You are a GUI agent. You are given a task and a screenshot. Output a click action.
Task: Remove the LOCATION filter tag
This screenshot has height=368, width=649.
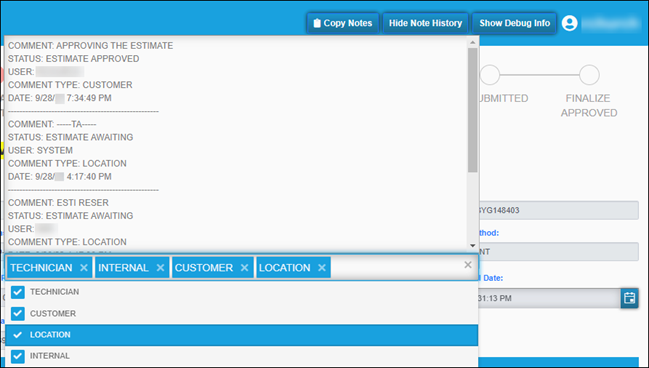[322, 268]
